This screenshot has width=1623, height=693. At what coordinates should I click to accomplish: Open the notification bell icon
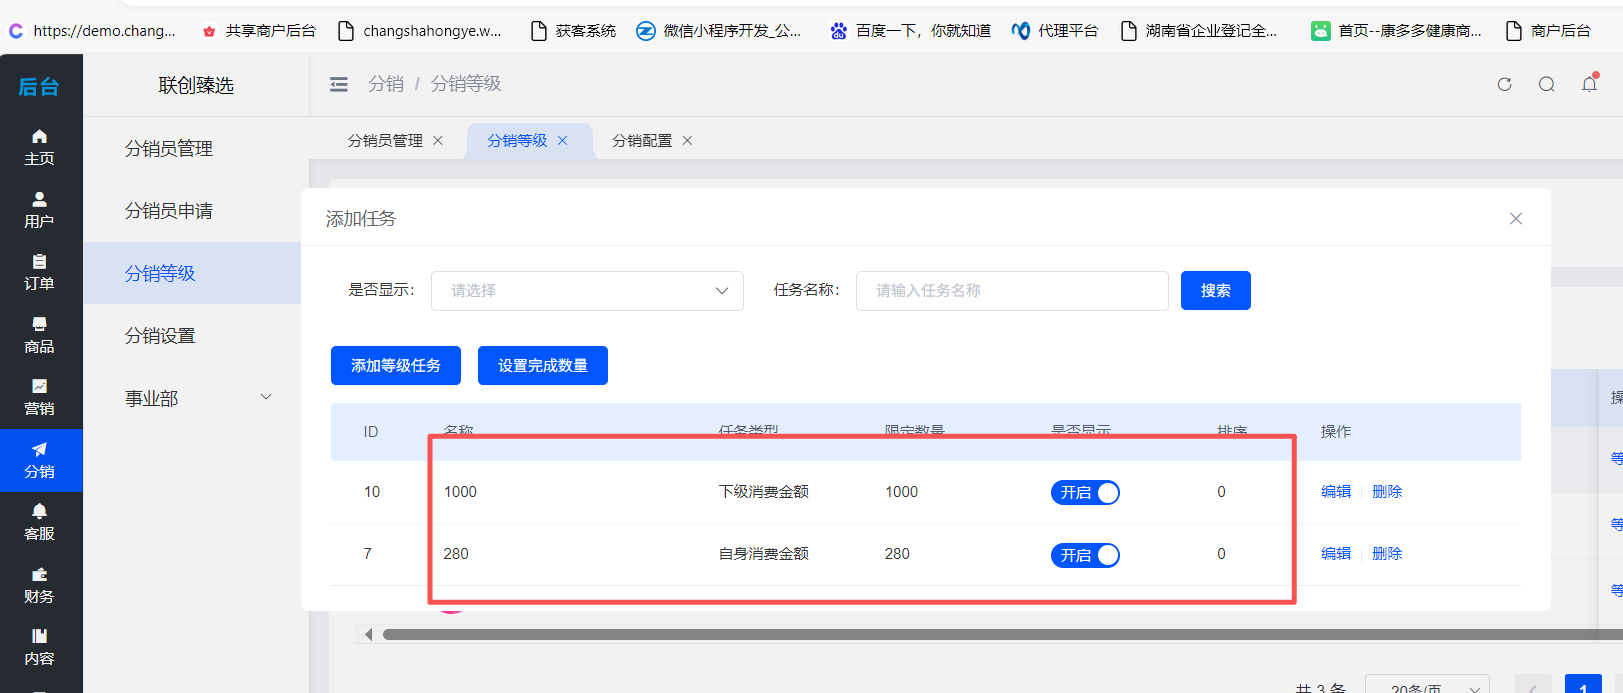pos(1589,84)
